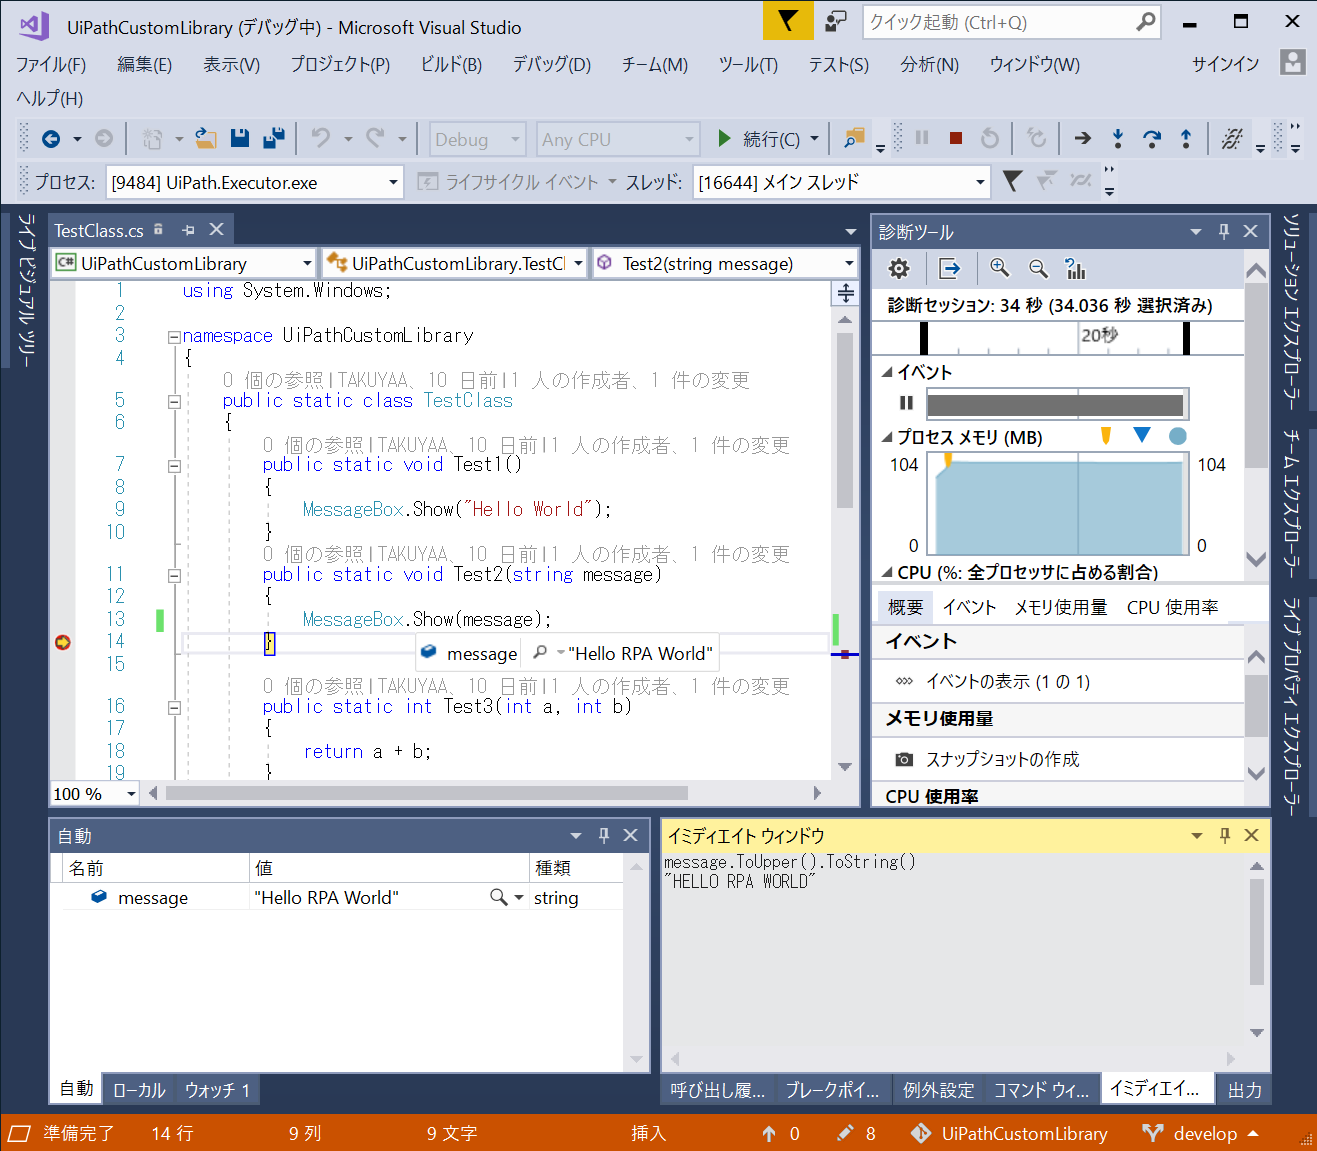This screenshot has height=1151, width=1317.
Task: Click the camera snapshot icon
Action: pyautogui.click(x=904, y=759)
